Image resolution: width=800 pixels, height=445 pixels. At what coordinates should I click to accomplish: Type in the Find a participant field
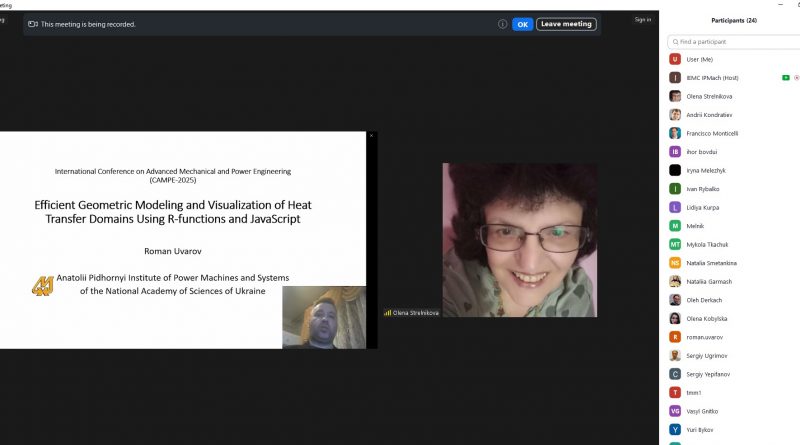[735, 42]
